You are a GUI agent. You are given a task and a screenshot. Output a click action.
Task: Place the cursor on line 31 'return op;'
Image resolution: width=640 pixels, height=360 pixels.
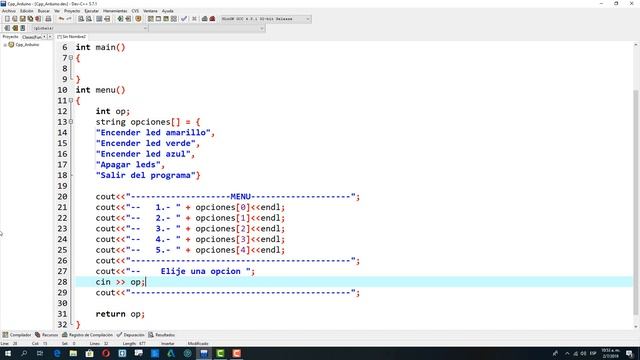click(120, 314)
